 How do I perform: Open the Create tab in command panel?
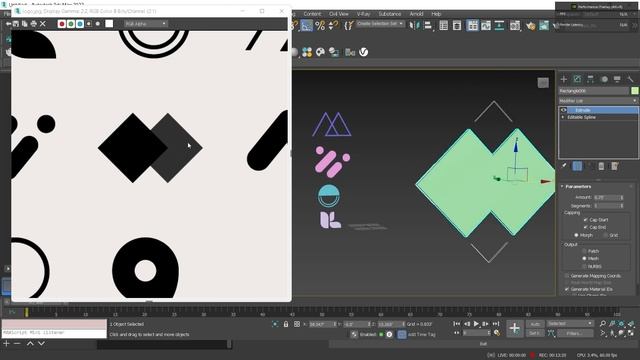564,79
